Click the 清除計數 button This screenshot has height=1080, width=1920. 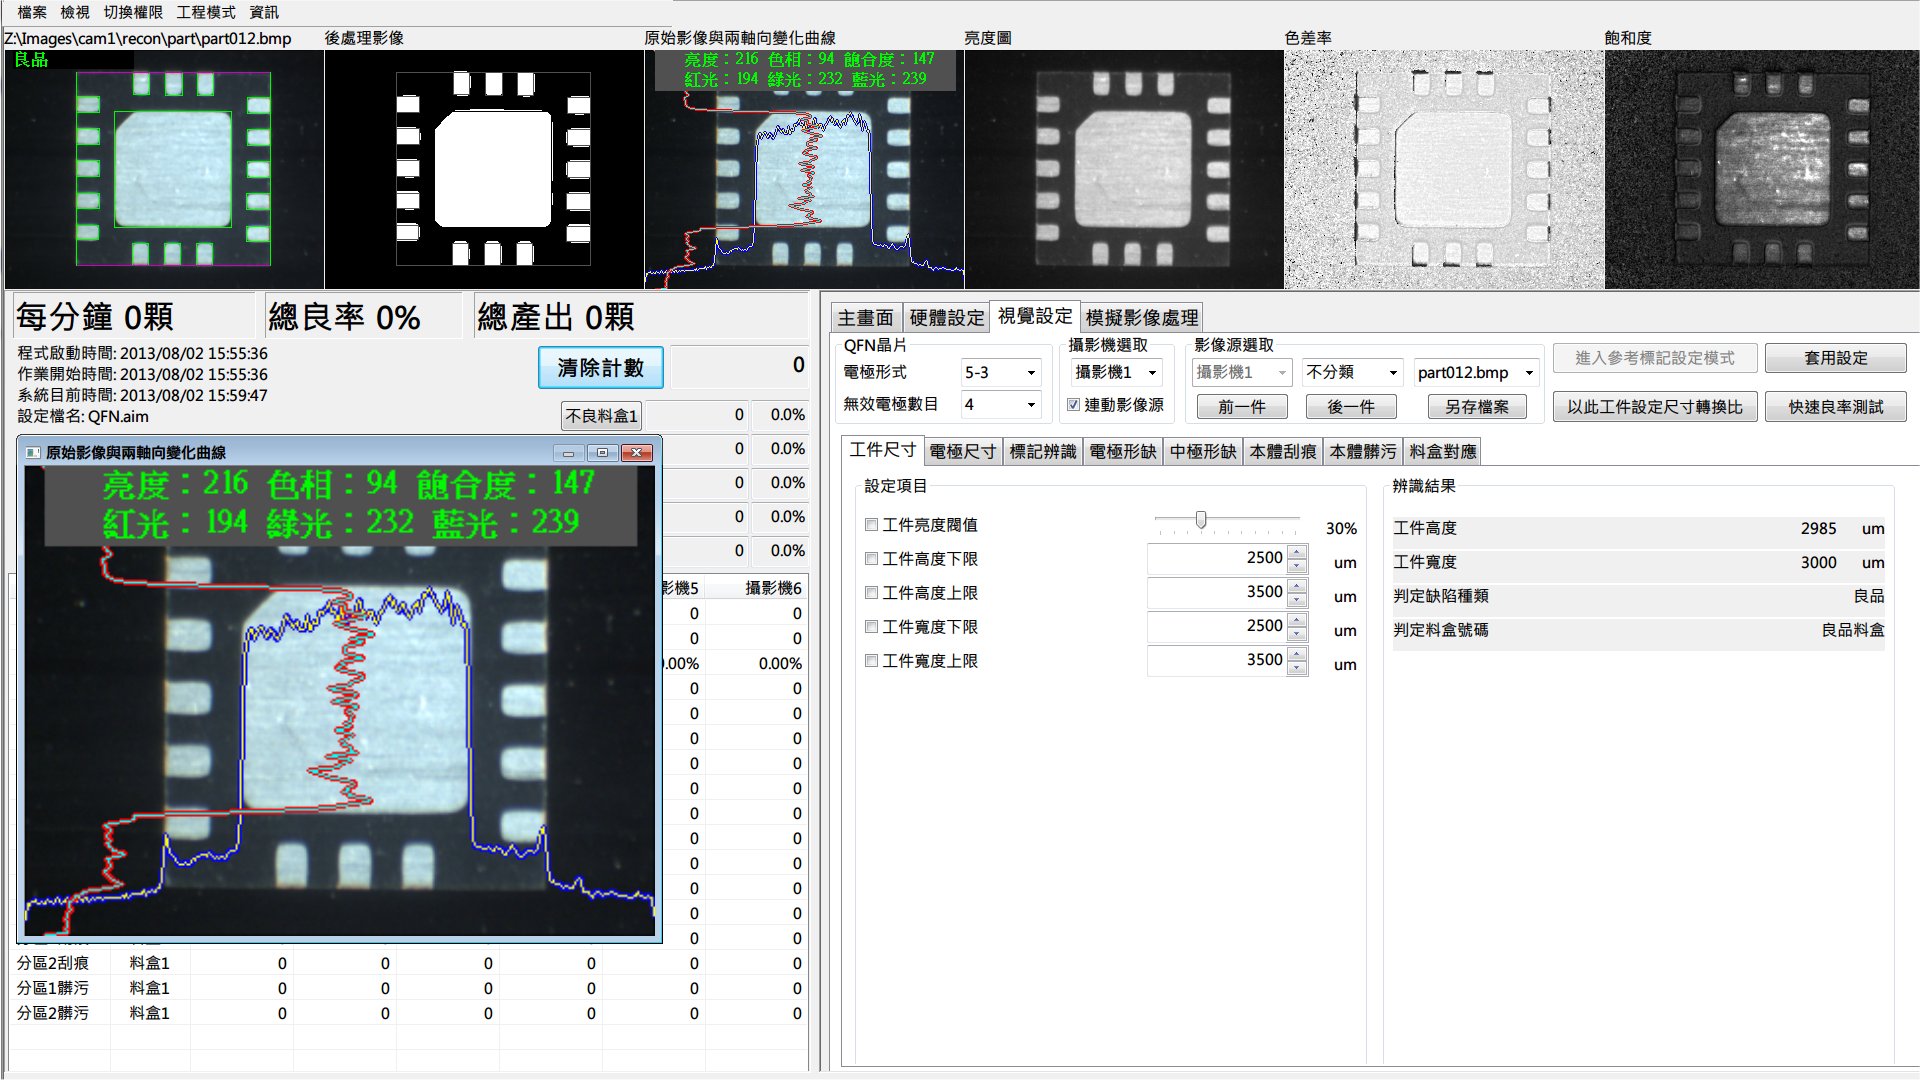[601, 367]
